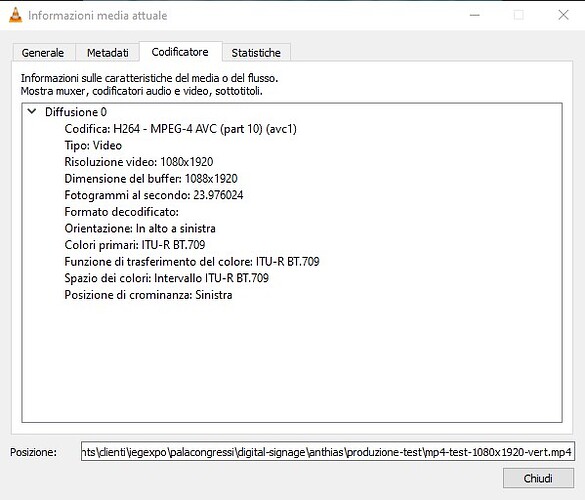The image size is (585, 500).
Task: Open the Metadati tab
Action: [107, 53]
